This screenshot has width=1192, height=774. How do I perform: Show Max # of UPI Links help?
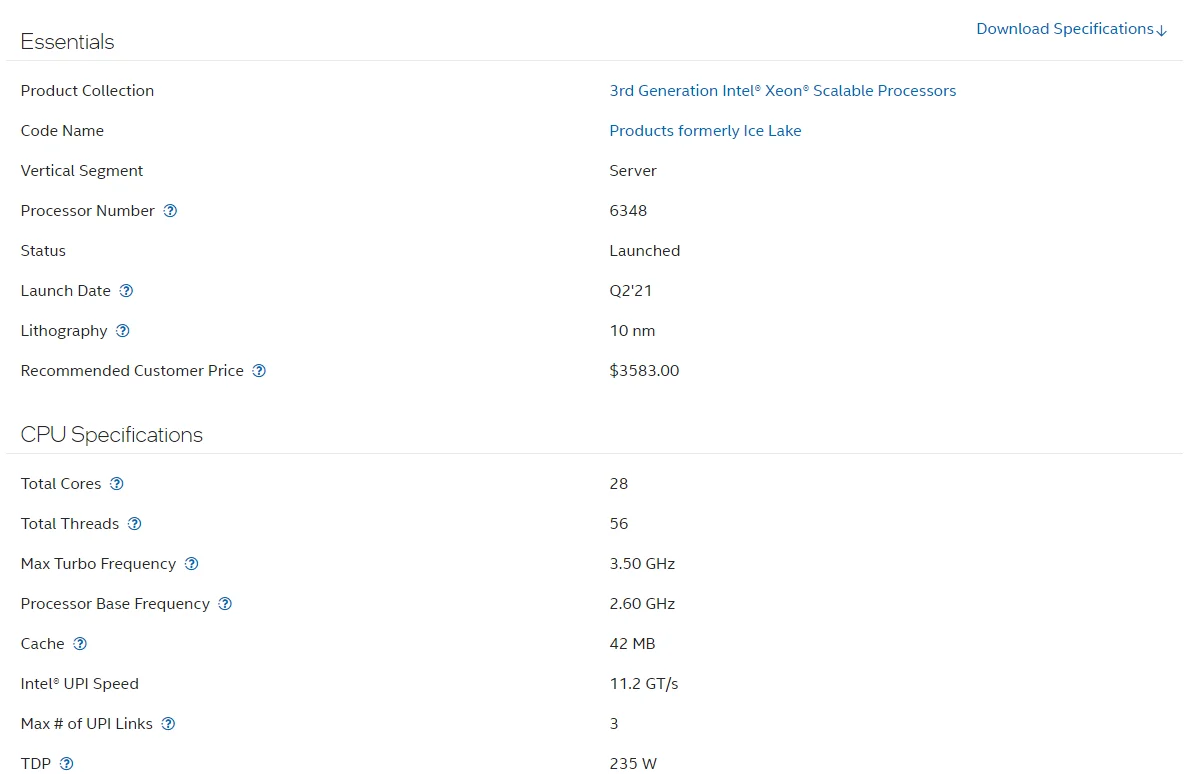tap(169, 724)
